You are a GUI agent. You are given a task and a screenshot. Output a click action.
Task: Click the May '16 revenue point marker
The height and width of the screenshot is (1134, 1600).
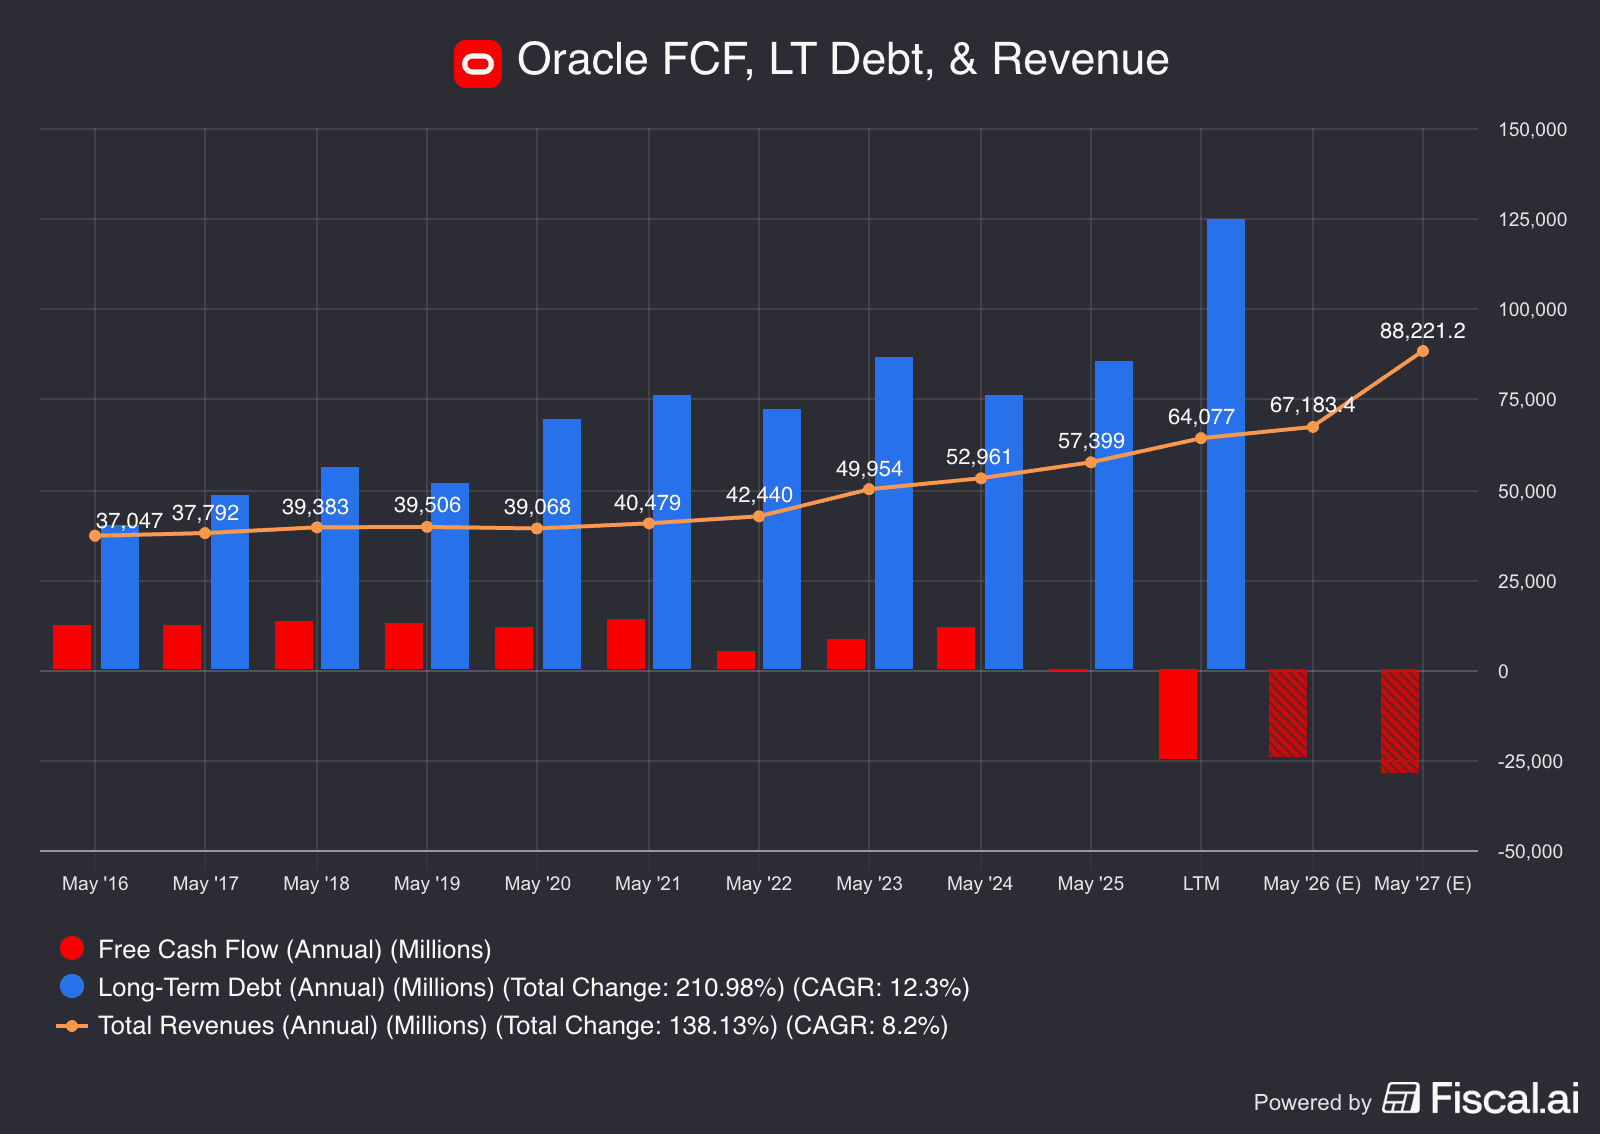click(x=94, y=536)
